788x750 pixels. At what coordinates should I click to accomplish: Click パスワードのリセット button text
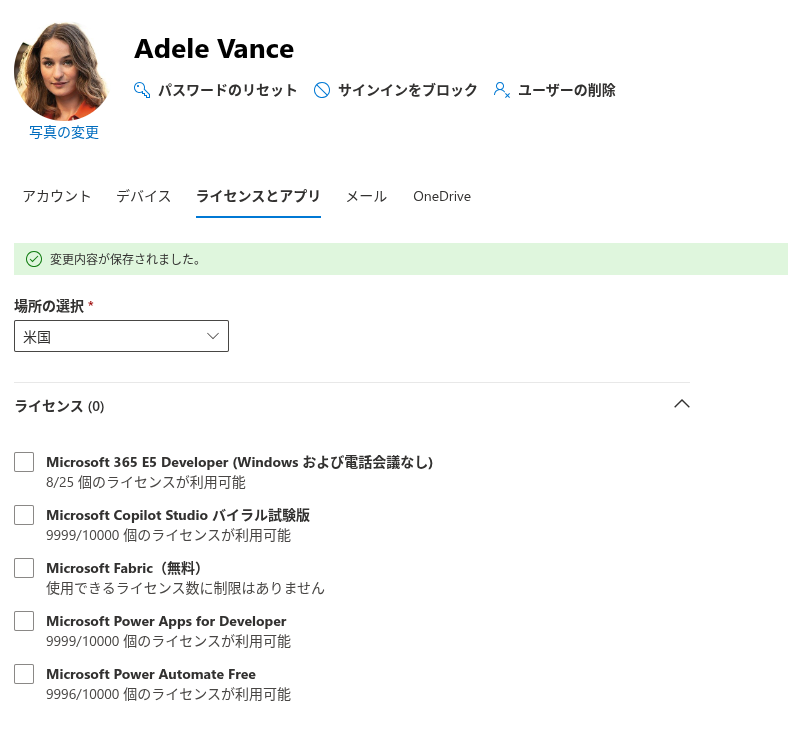228,90
